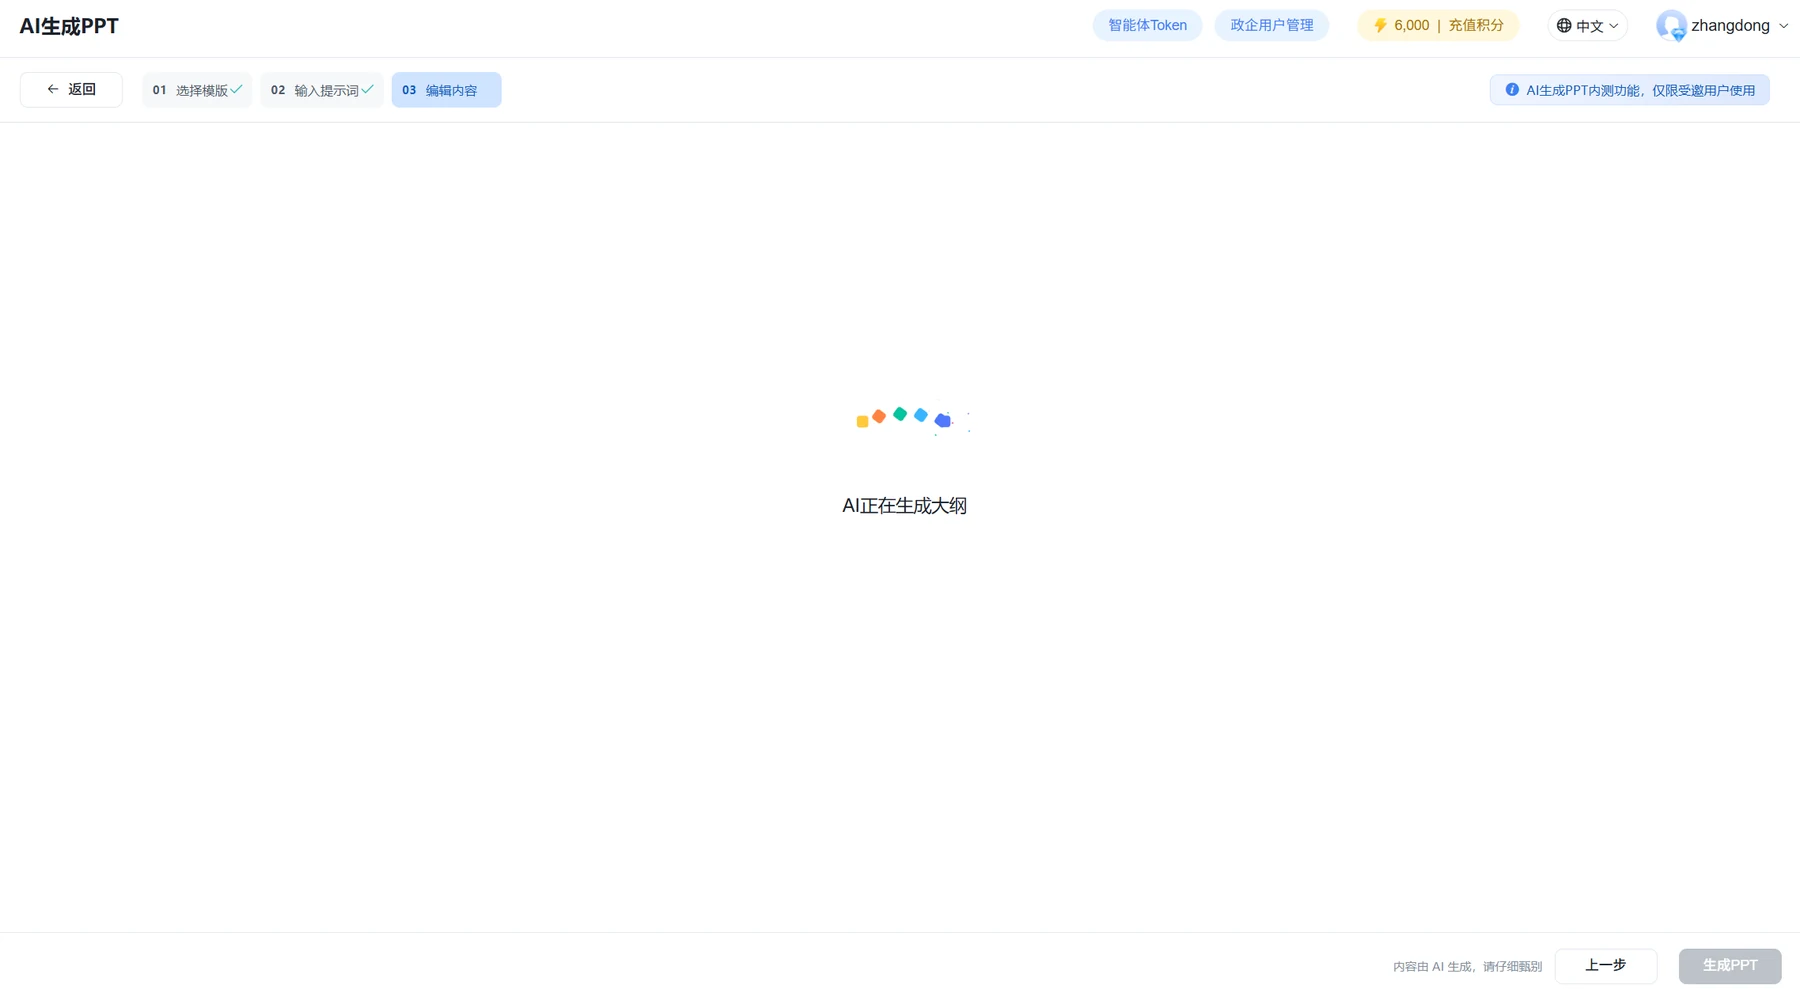Go to step 01 选择模版
This screenshot has height=989, width=1800.
coord(197,90)
